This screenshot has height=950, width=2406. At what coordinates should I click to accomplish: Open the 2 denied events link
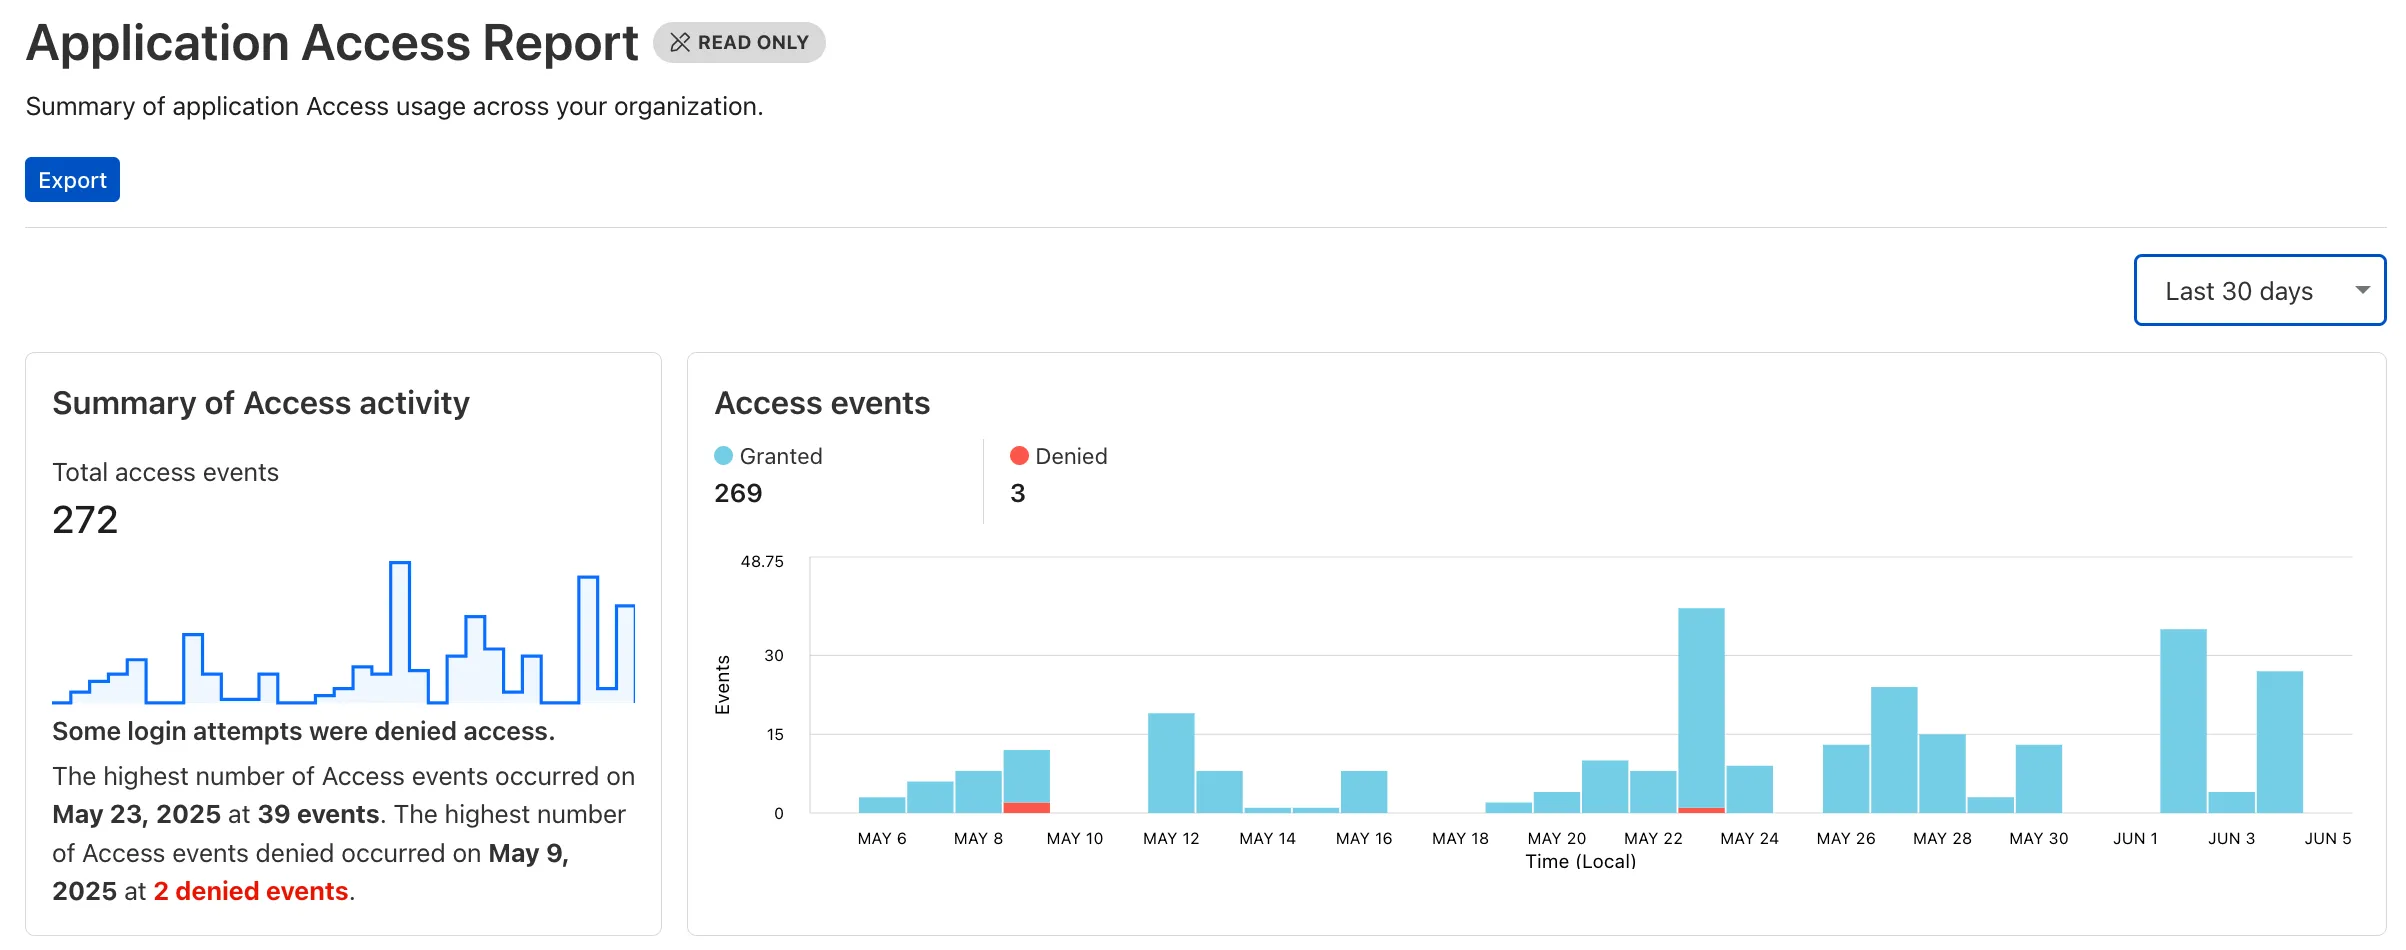pos(250,890)
